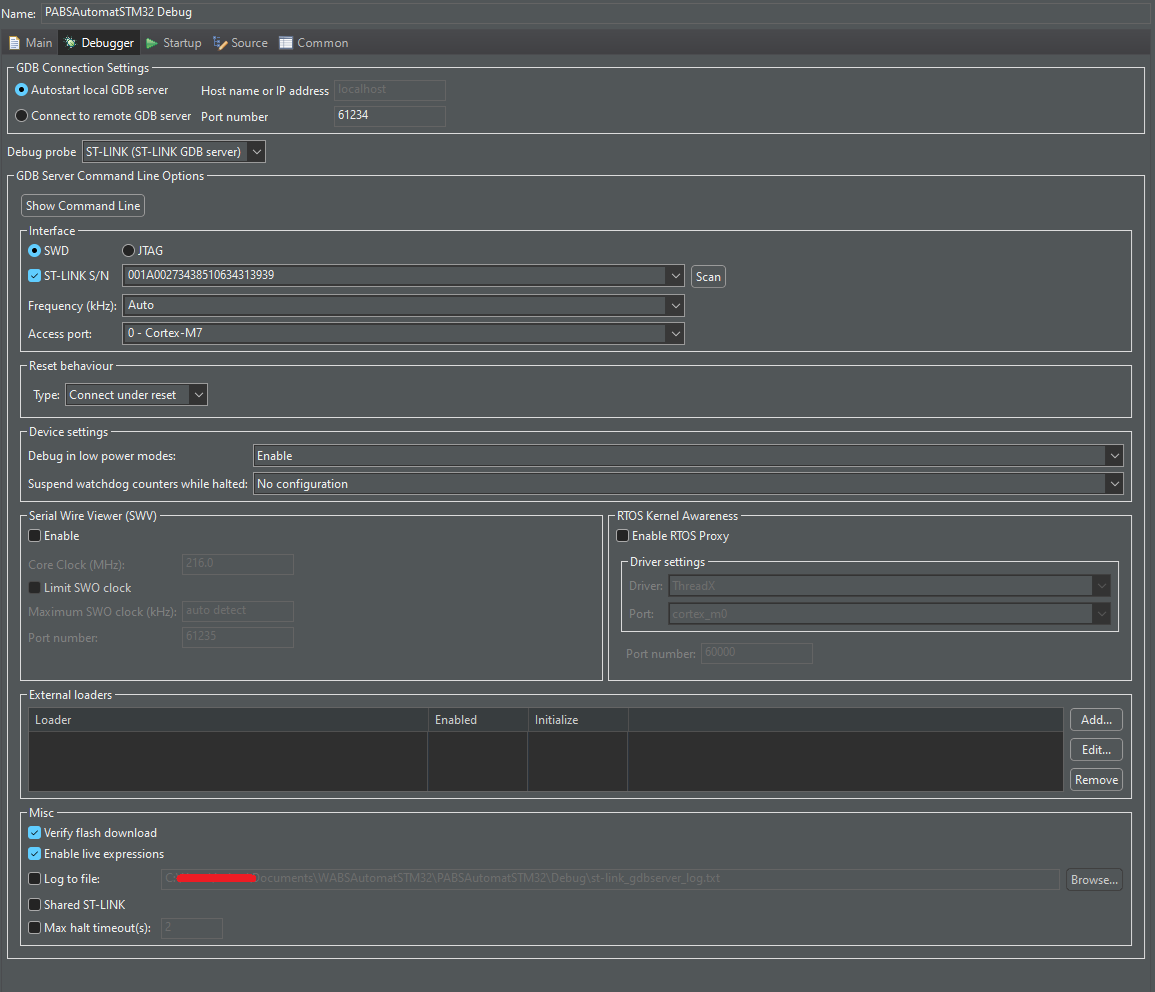The width and height of the screenshot is (1155, 992).
Task: Open the Common tab
Action: point(314,42)
